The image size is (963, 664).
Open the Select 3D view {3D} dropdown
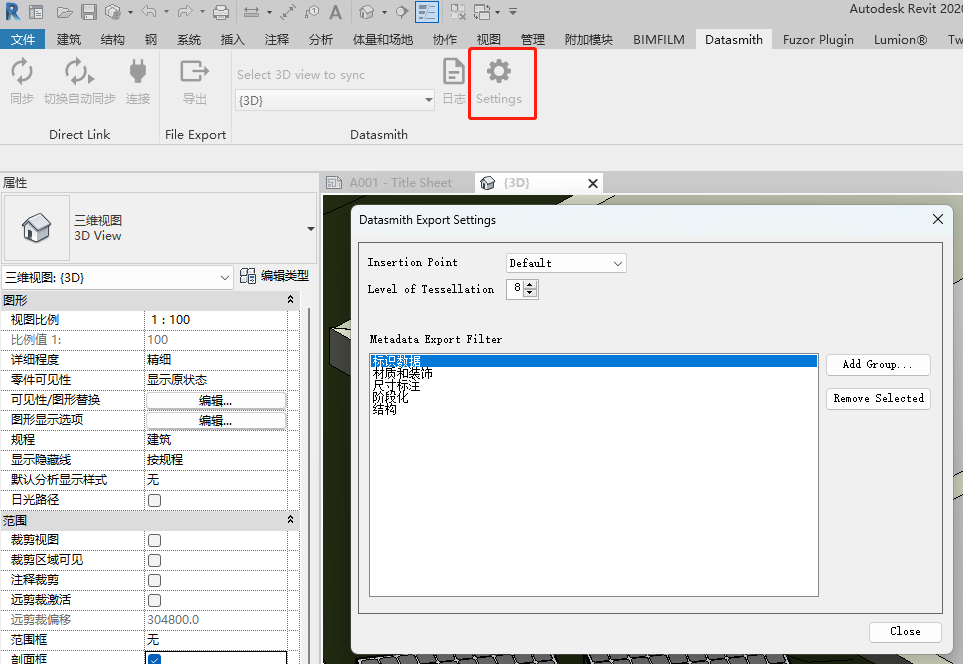(335, 100)
